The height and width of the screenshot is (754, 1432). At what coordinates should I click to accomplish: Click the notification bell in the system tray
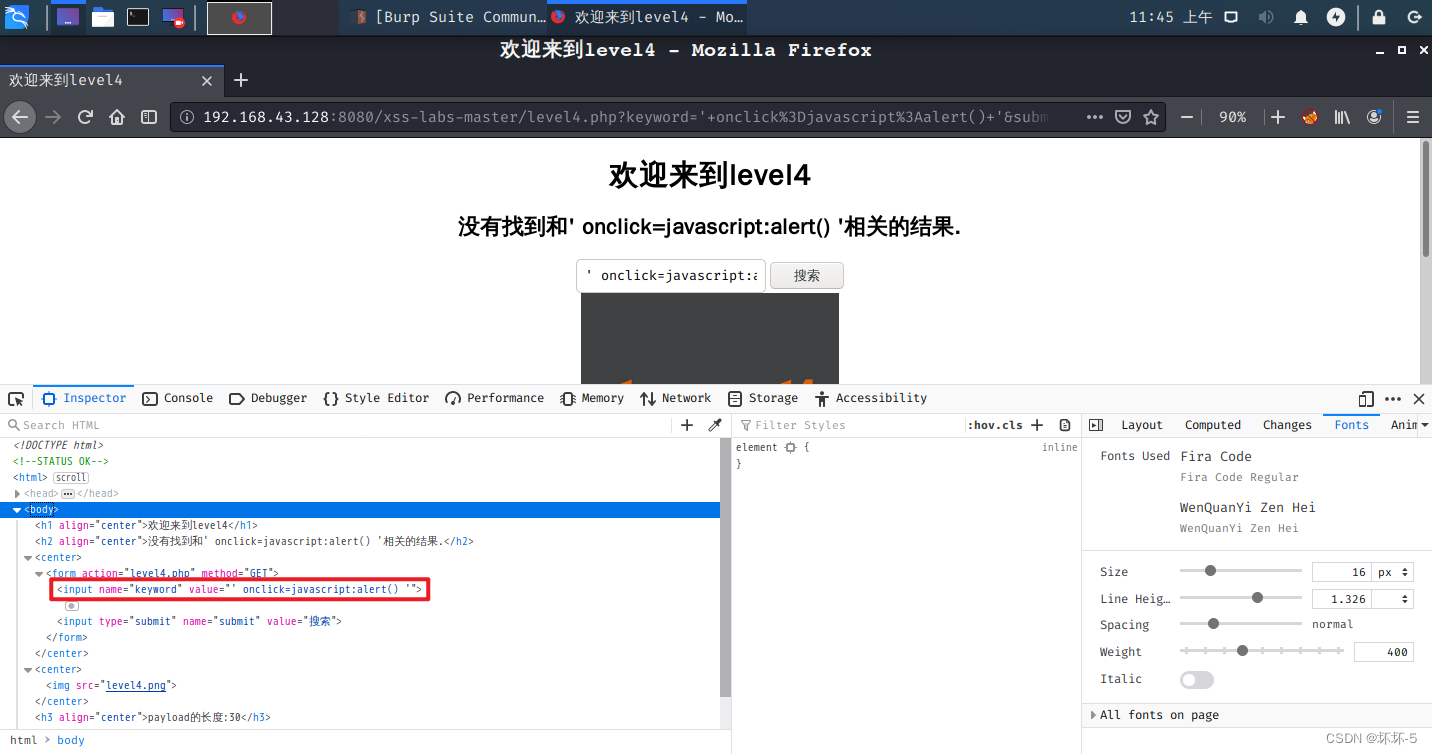1301,17
